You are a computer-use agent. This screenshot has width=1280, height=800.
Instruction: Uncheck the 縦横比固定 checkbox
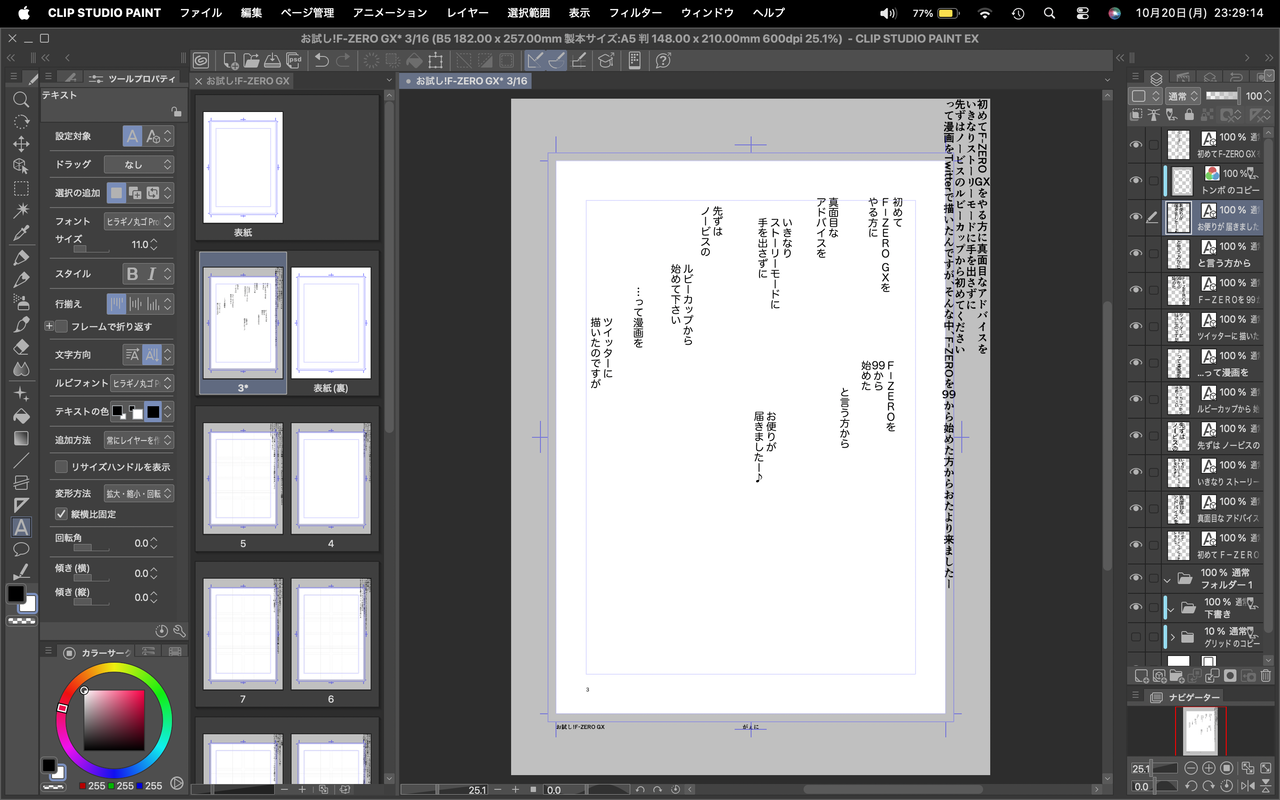(x=62, y=514)
